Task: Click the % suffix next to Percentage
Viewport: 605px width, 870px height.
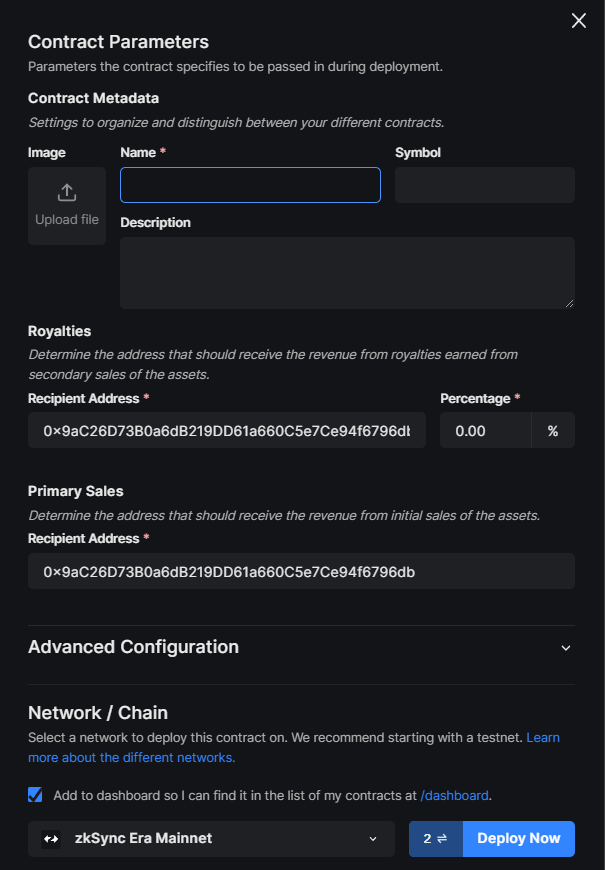Action: tap(553, 430)
